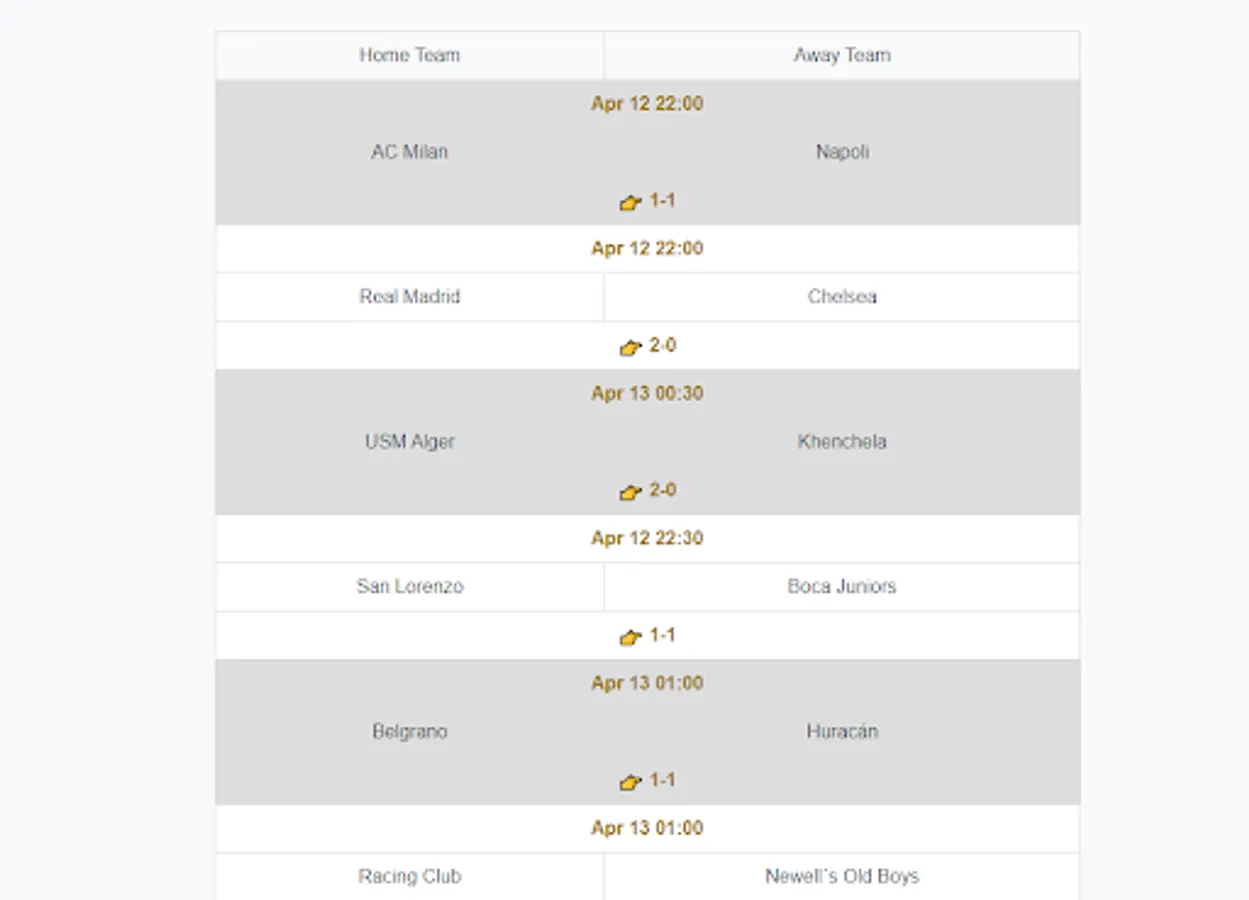
Task: Open San Lorenzo team entry
Action: pos(410,587)
